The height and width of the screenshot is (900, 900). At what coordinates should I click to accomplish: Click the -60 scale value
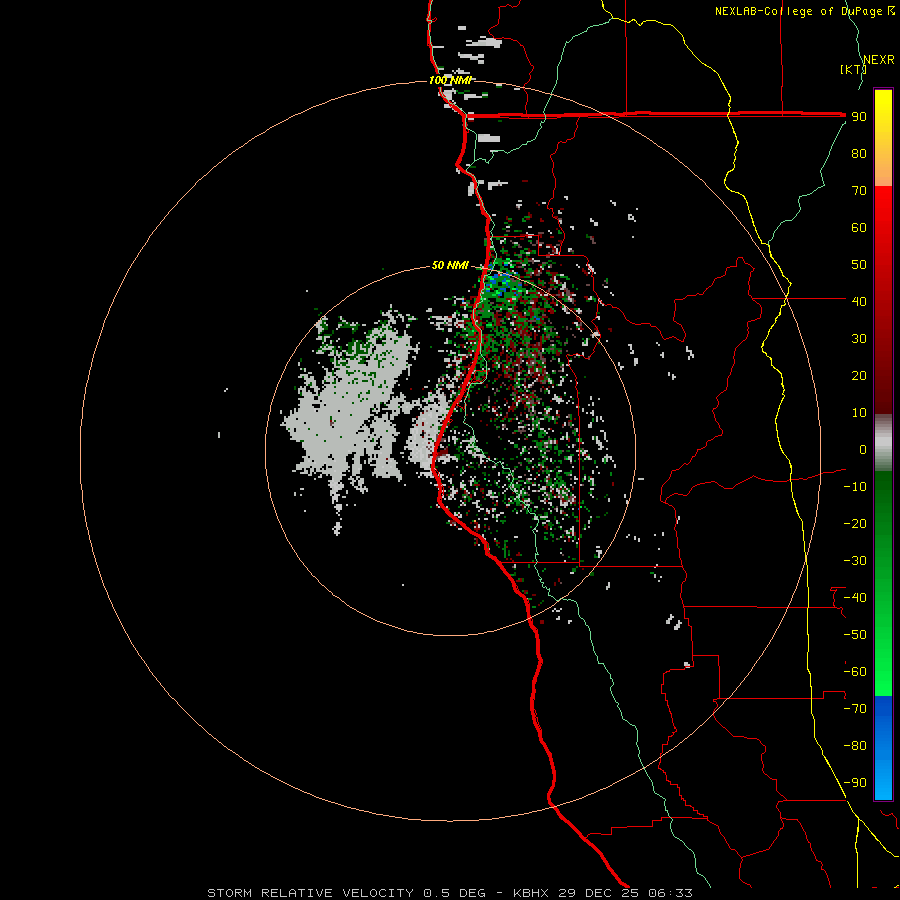(855, 672)
